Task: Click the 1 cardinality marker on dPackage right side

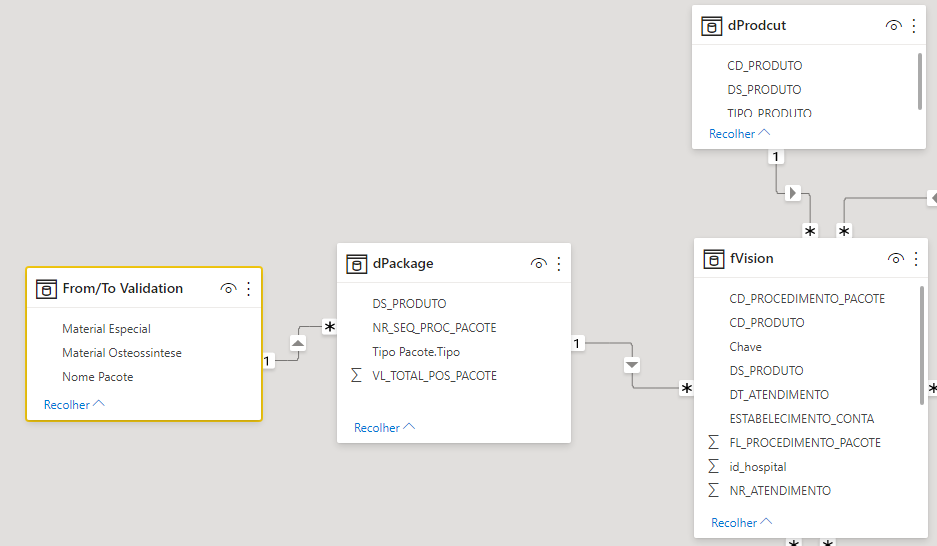Action: click(577, 343)
